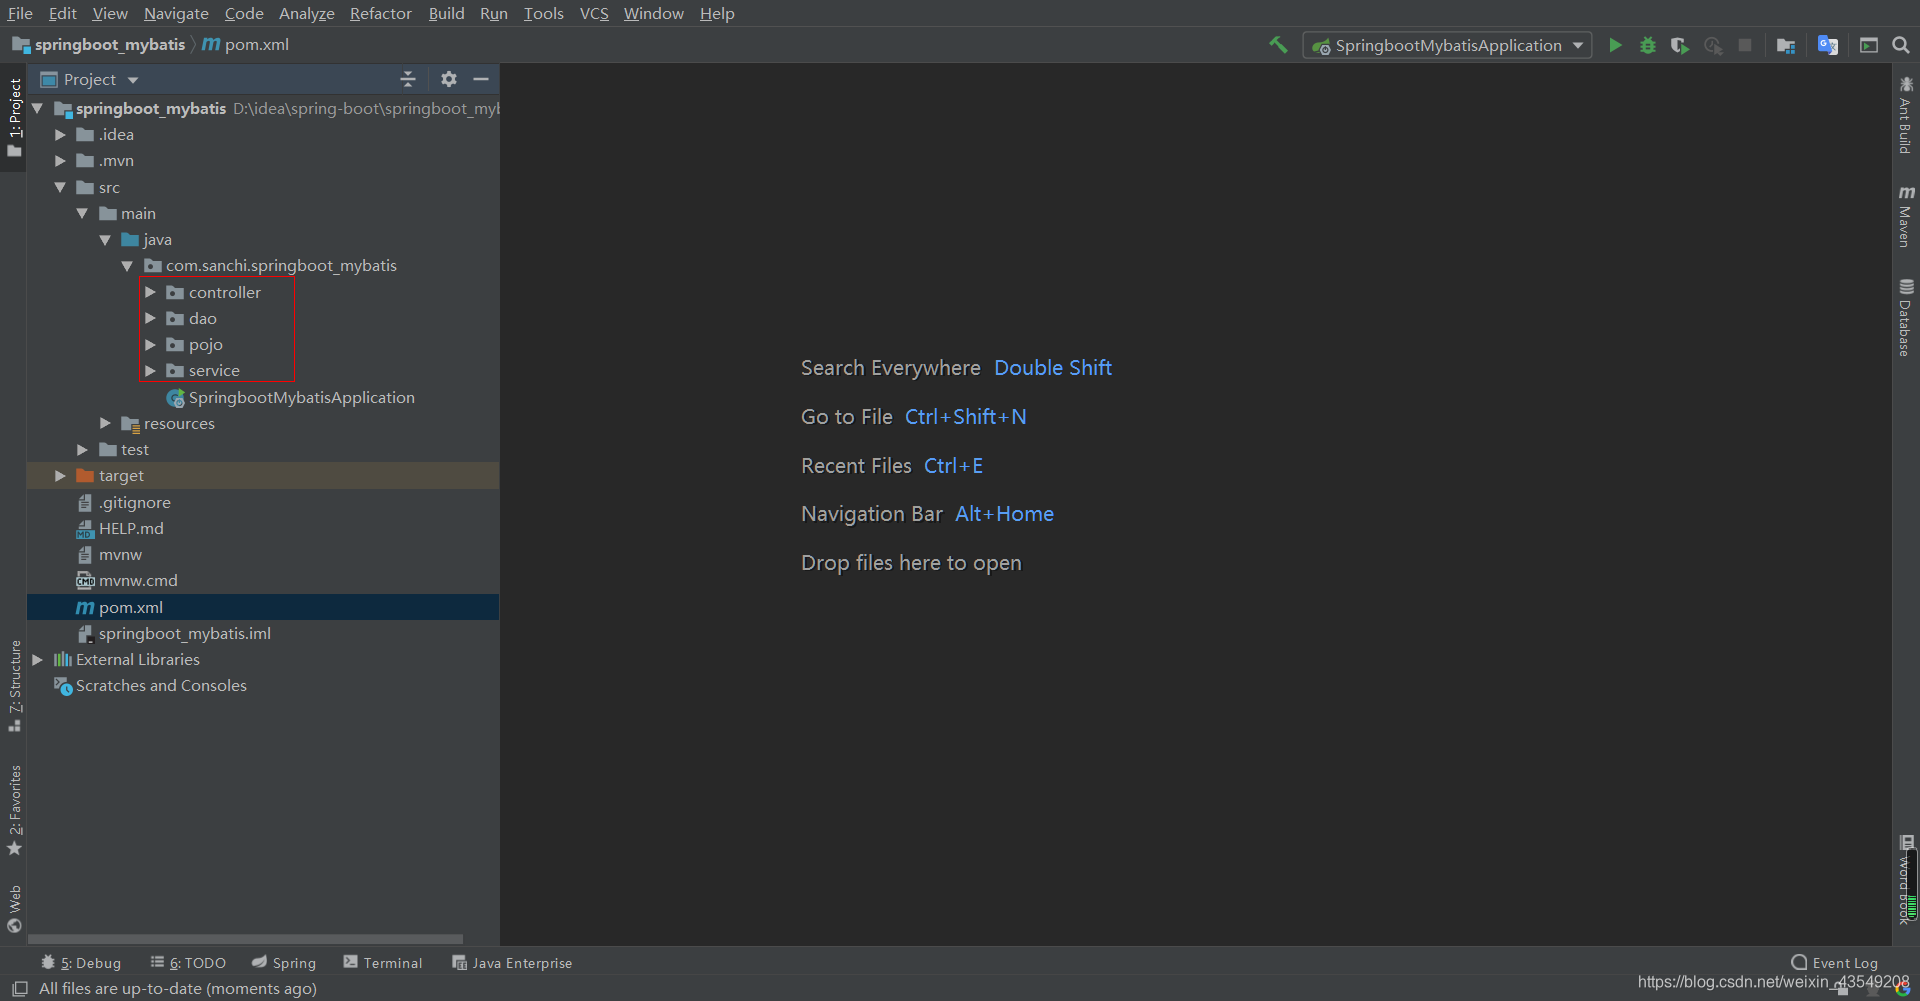
Task: Open the Refactor menu
Action: point(380,13)
